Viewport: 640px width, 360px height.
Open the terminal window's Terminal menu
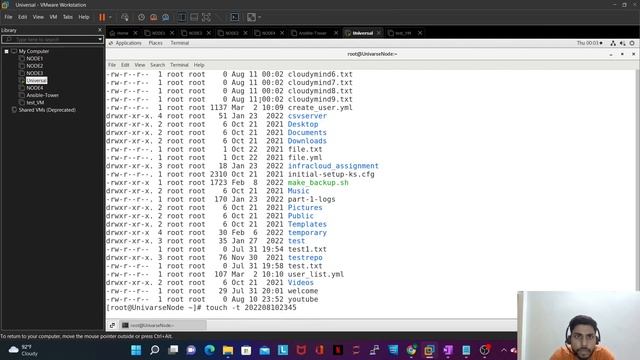(179, 65)
